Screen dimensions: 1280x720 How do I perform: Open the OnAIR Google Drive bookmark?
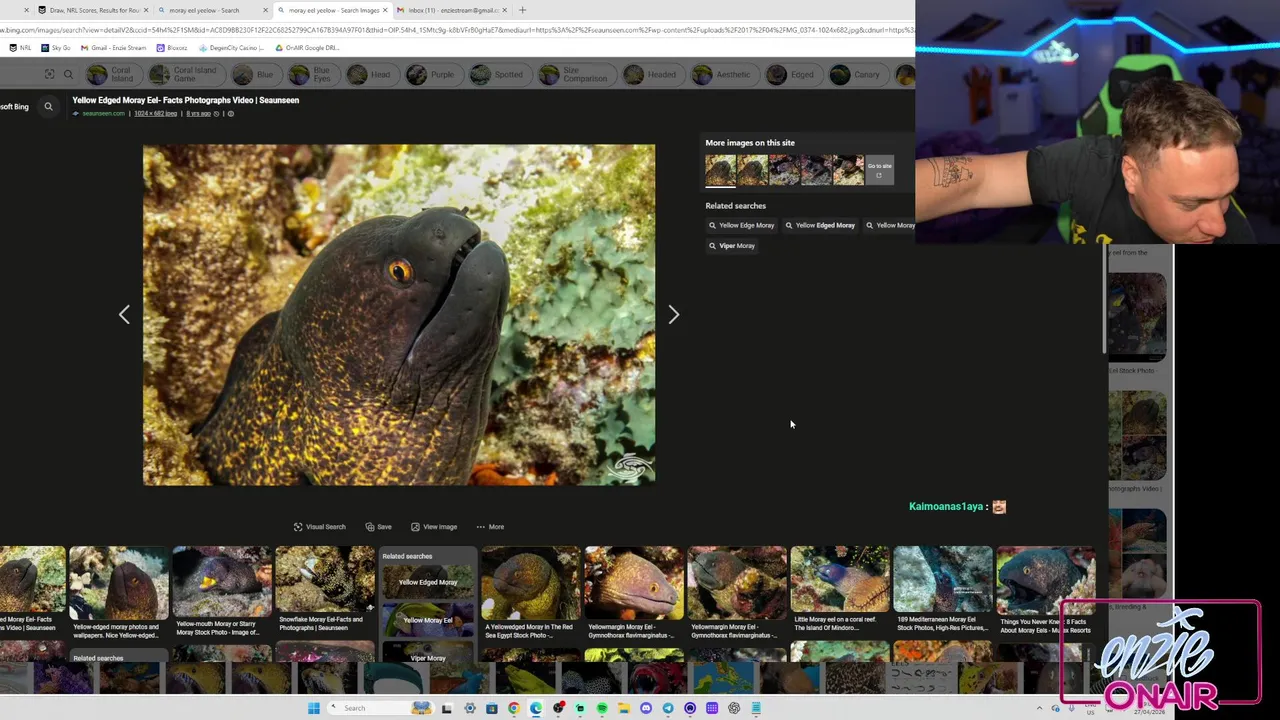click(309, 48)
